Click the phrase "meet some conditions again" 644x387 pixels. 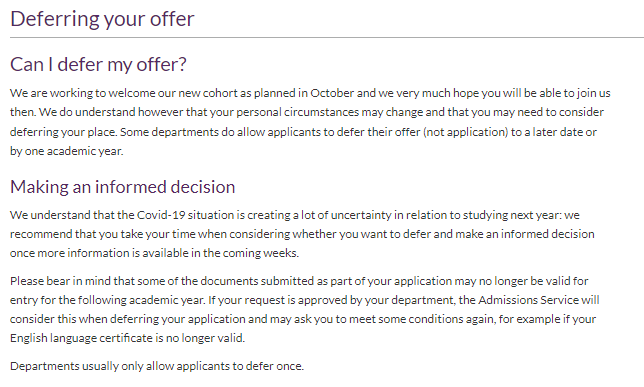pos(421,319)
